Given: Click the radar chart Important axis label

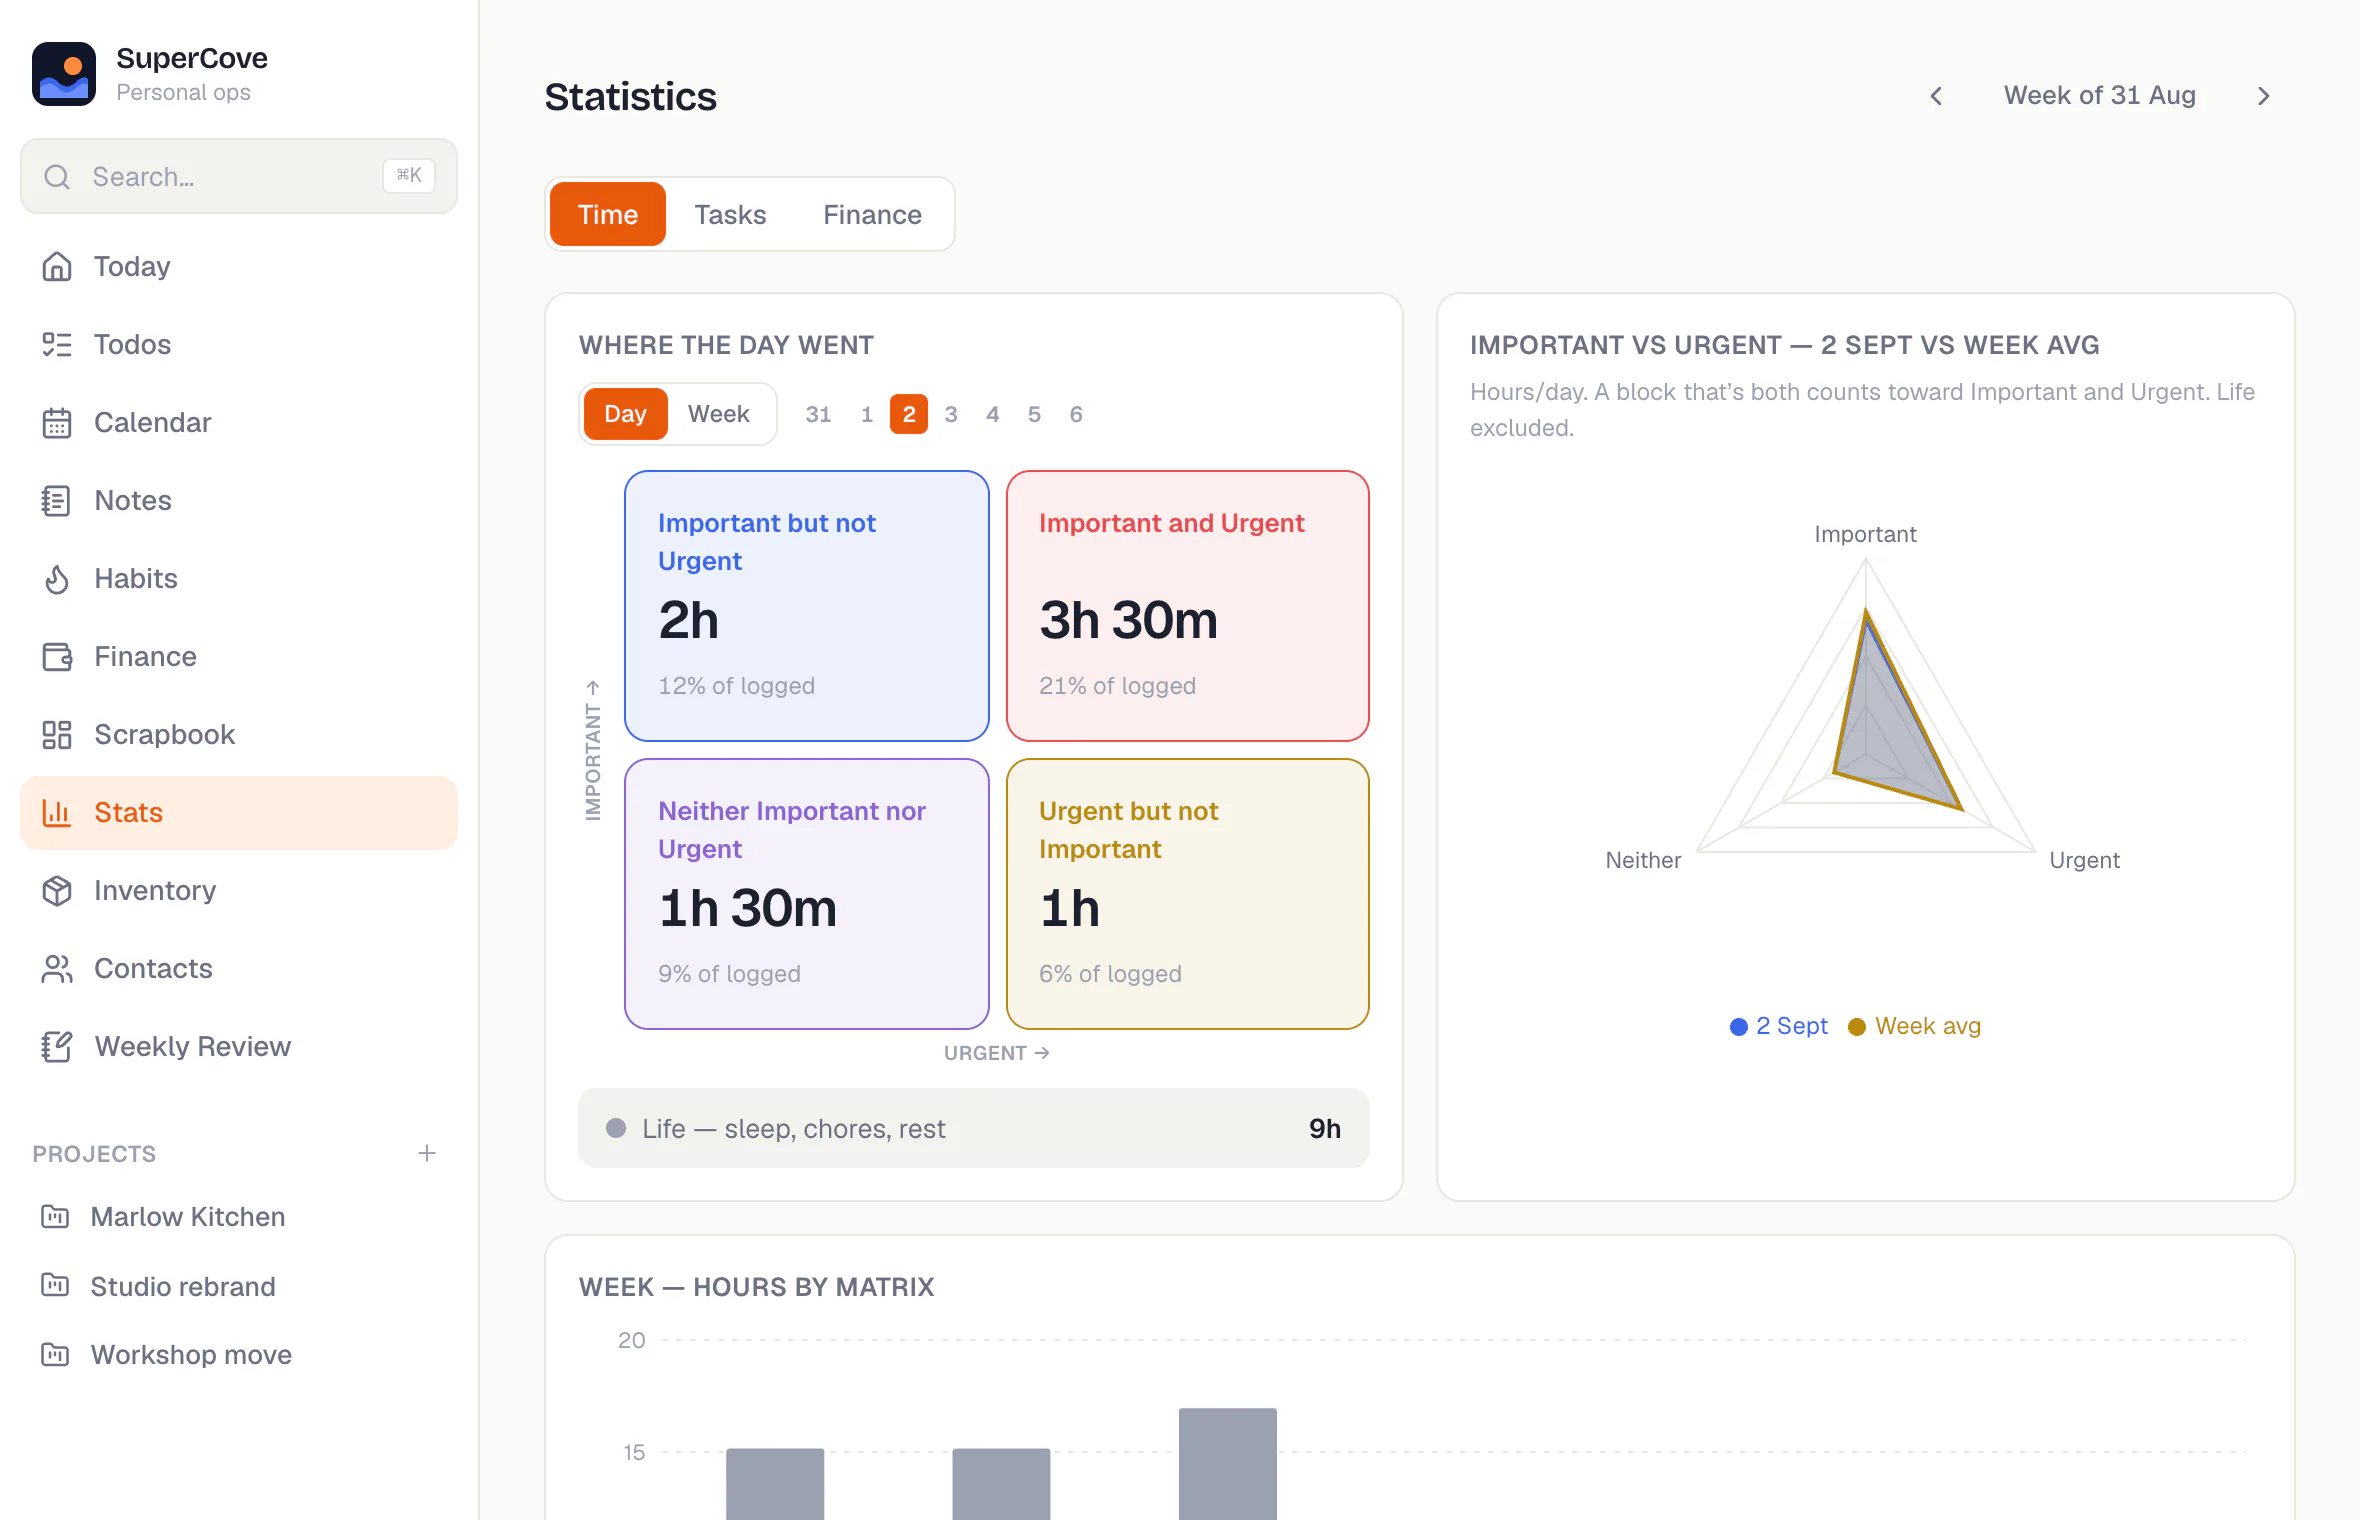Looking at the screenshot, I should click(x=1865, y=534).
